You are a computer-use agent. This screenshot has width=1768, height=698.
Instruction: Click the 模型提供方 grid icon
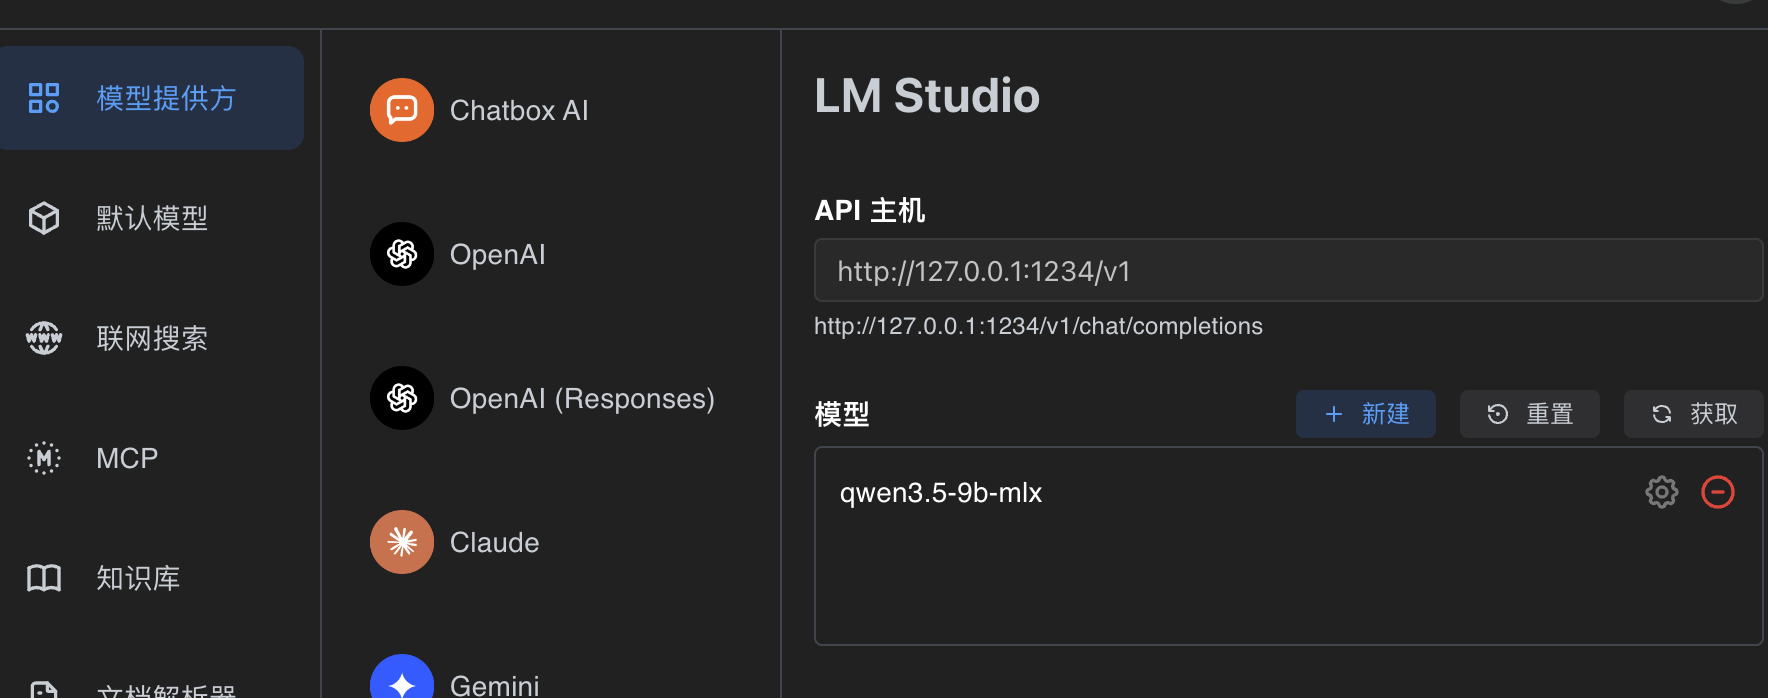[x=44, y=98]
